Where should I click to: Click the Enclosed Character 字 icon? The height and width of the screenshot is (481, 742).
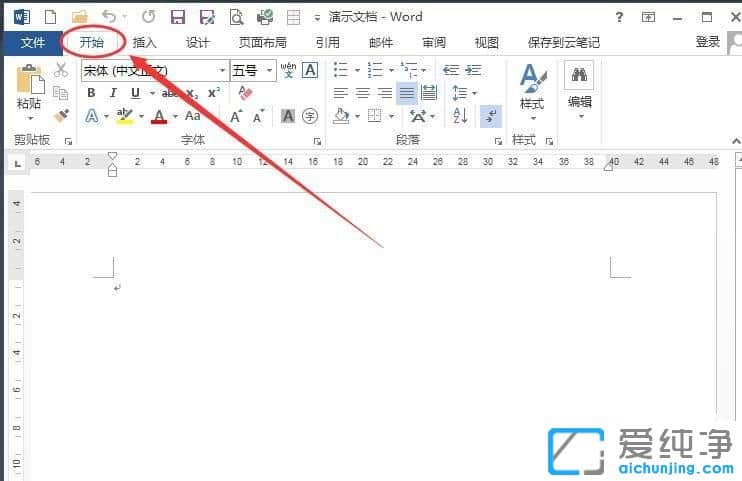pos(310,116)
